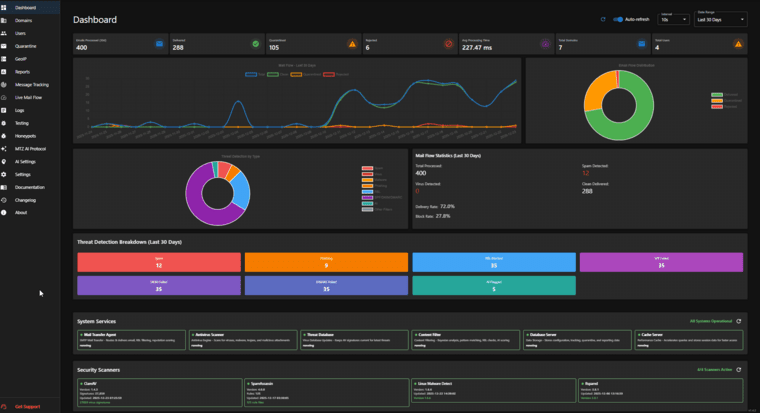Click the Block Rate 27.8% value
Viewport: 760px width, 413px height.
coord(443,216)
